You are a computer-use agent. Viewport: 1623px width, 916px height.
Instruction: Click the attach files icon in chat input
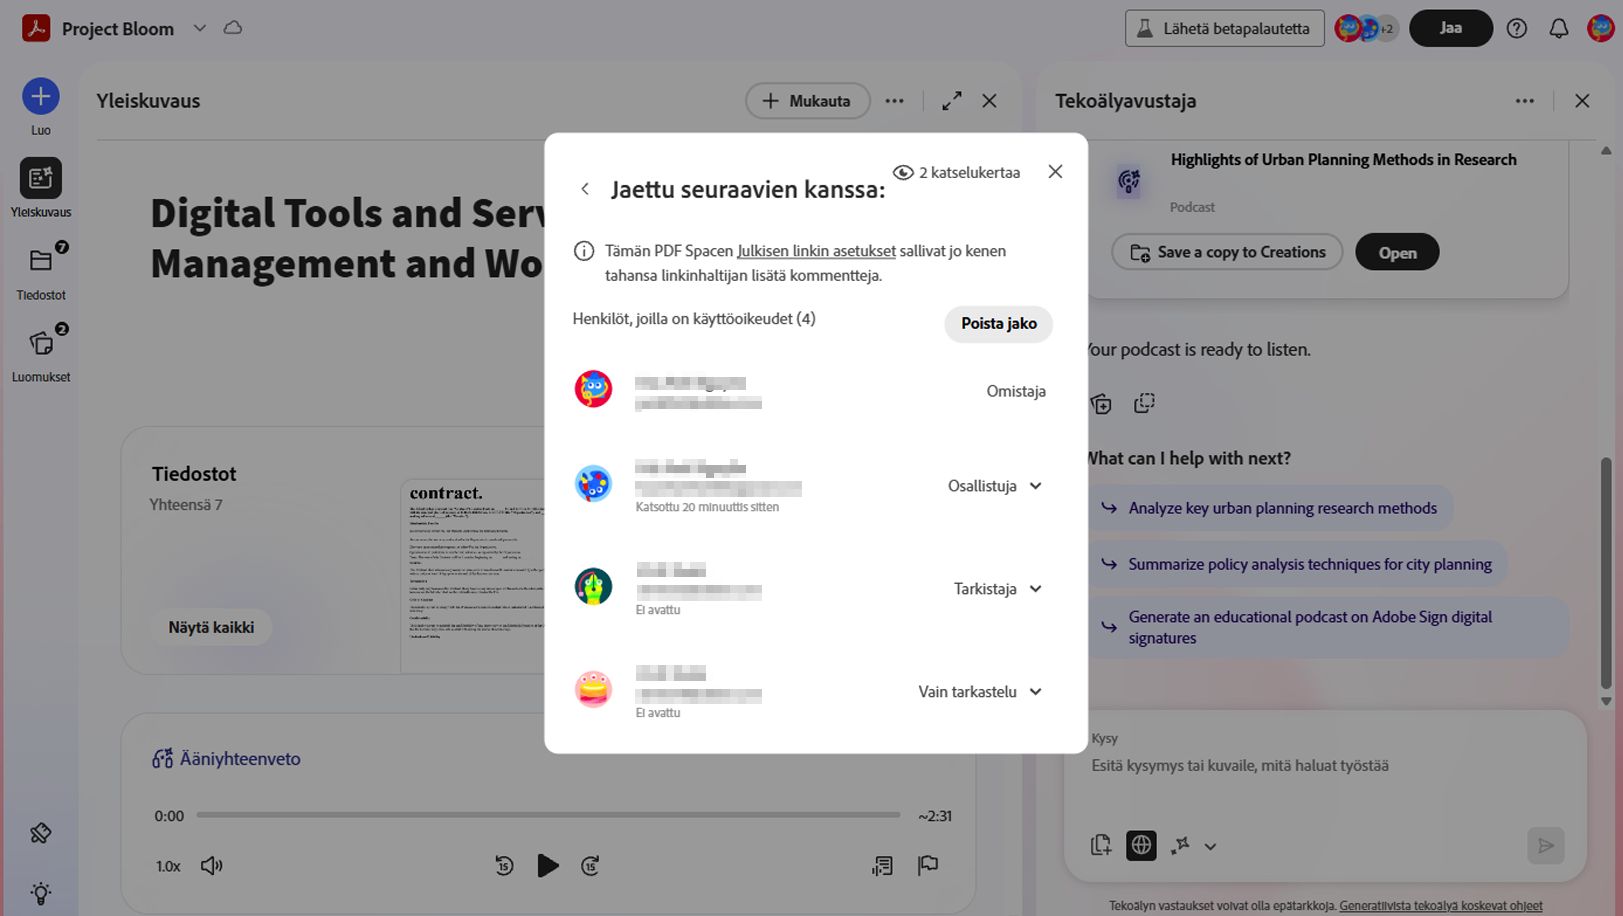pyautogui.click(x=1101, y=845)
